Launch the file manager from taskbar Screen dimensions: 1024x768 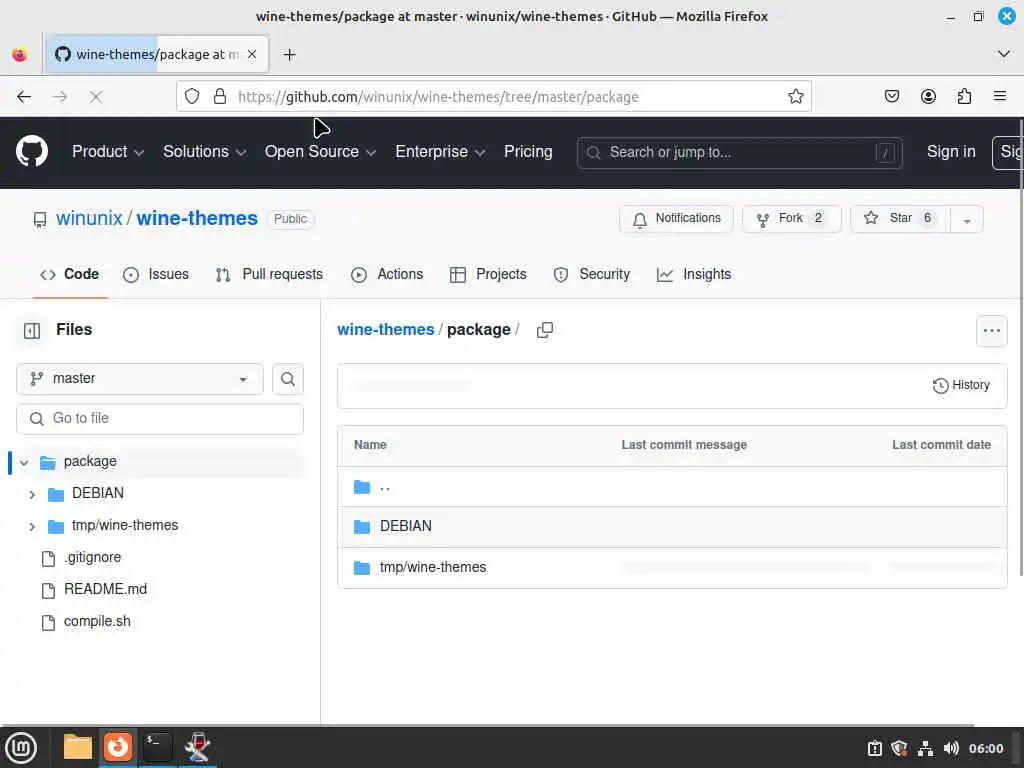(78, 747)
